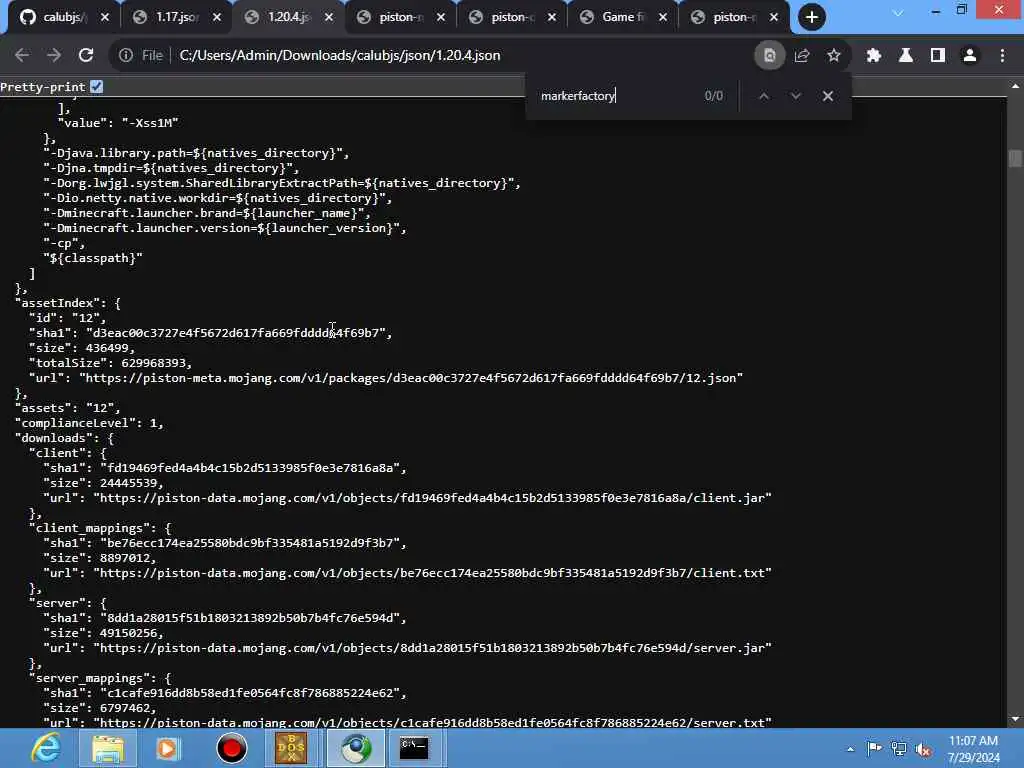This screenshot has height=768, width=1024.
Task: Switch to the 1.17.json tab
Action: [x=168, y=17]
